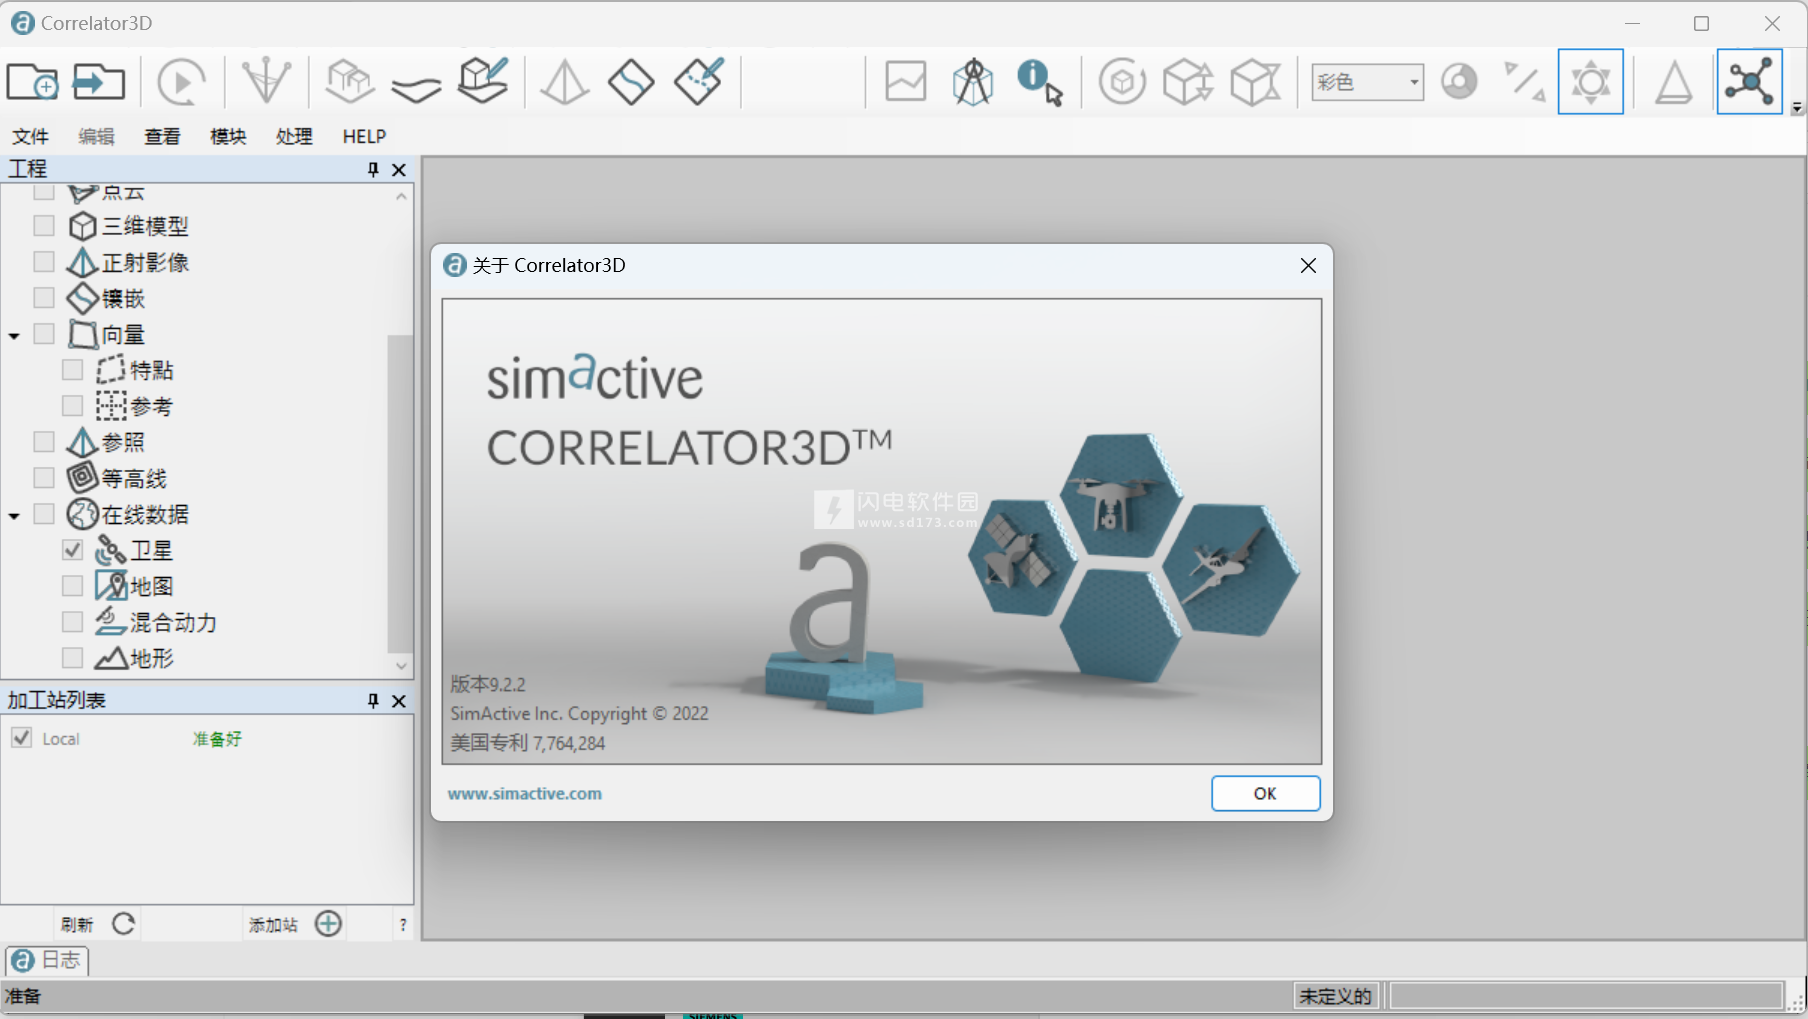Check the 参考 checkbox
This screenshot has height=1019, width=1808.
(x=72, y=405)
